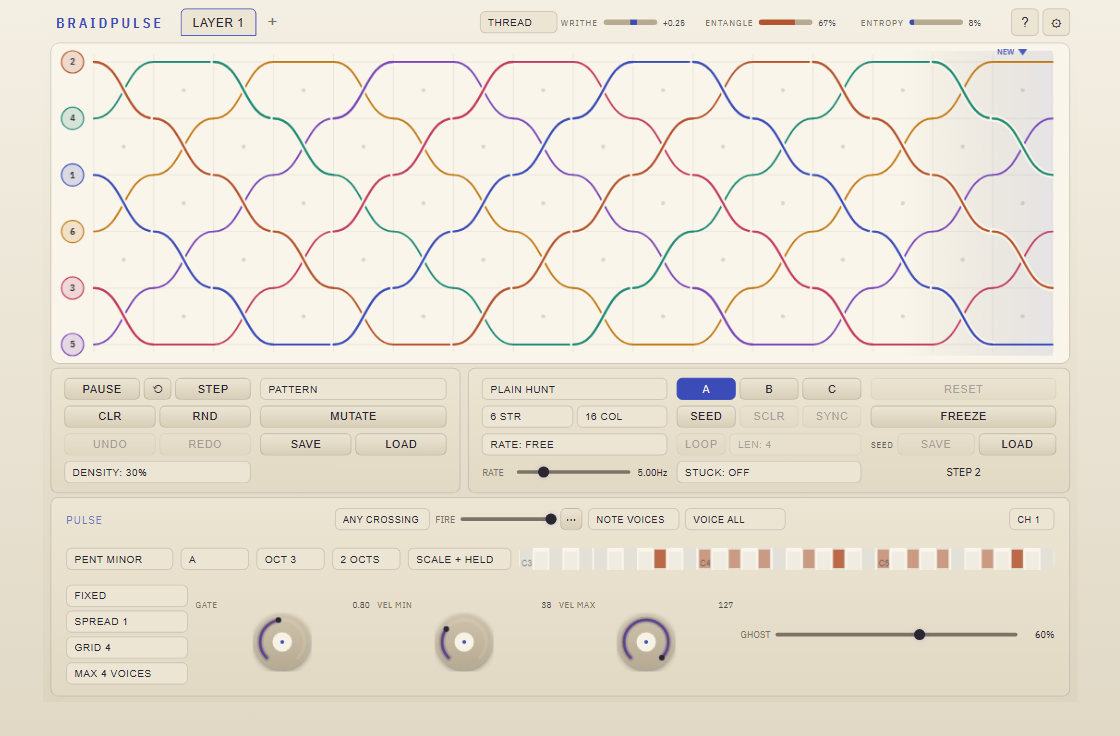1120x736 pixels.
Task: Select strand circle number 6
Action: (x=72, y=232)
